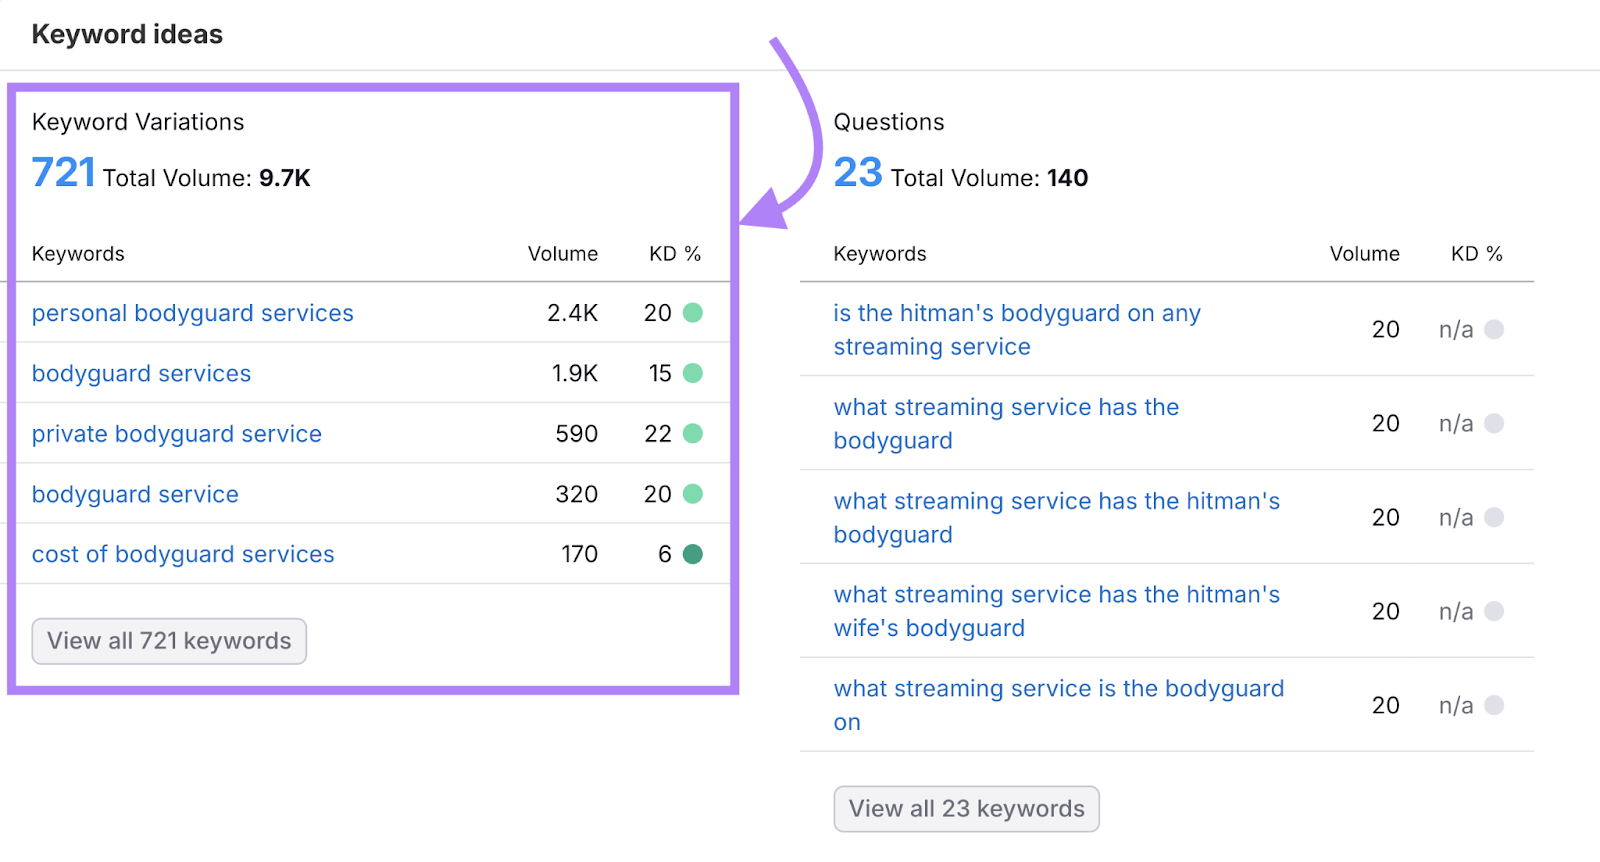This screenshot has height=862, width=1600.
Task: Open 'personal bodyguard services' keyword link
Action: 192,313
